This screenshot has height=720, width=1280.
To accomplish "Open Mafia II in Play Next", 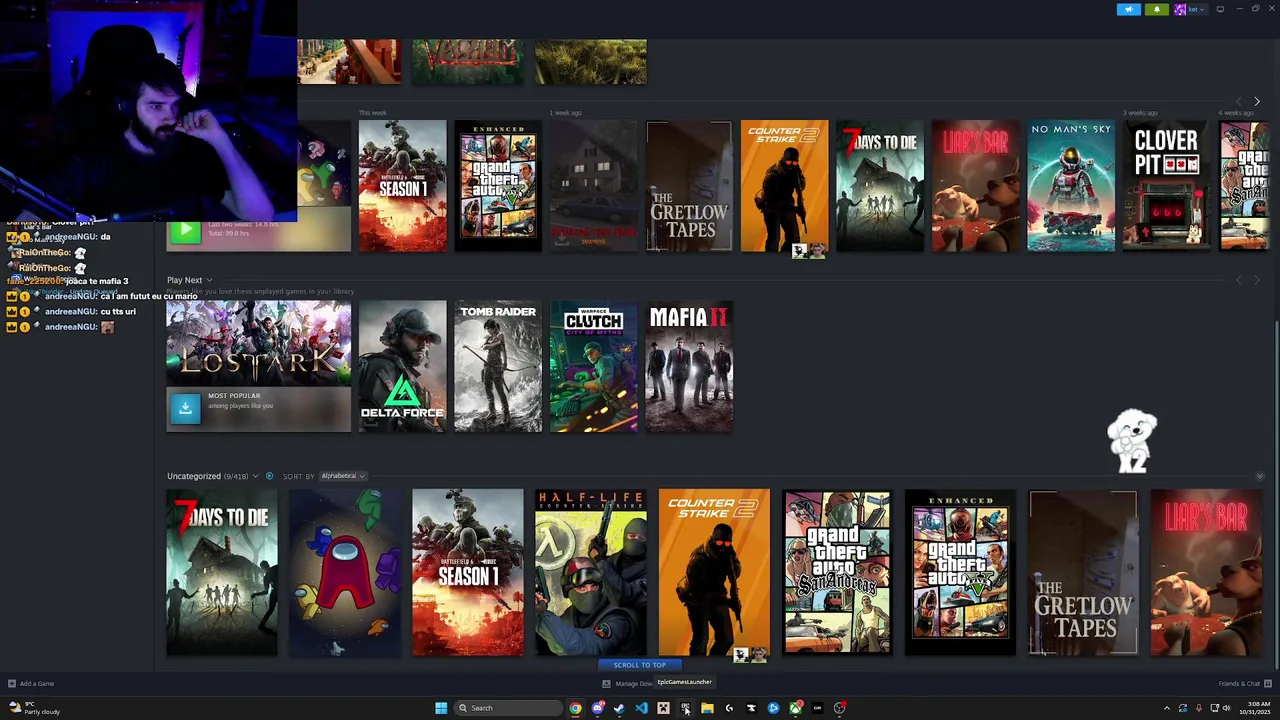I will tap(689, 366).
